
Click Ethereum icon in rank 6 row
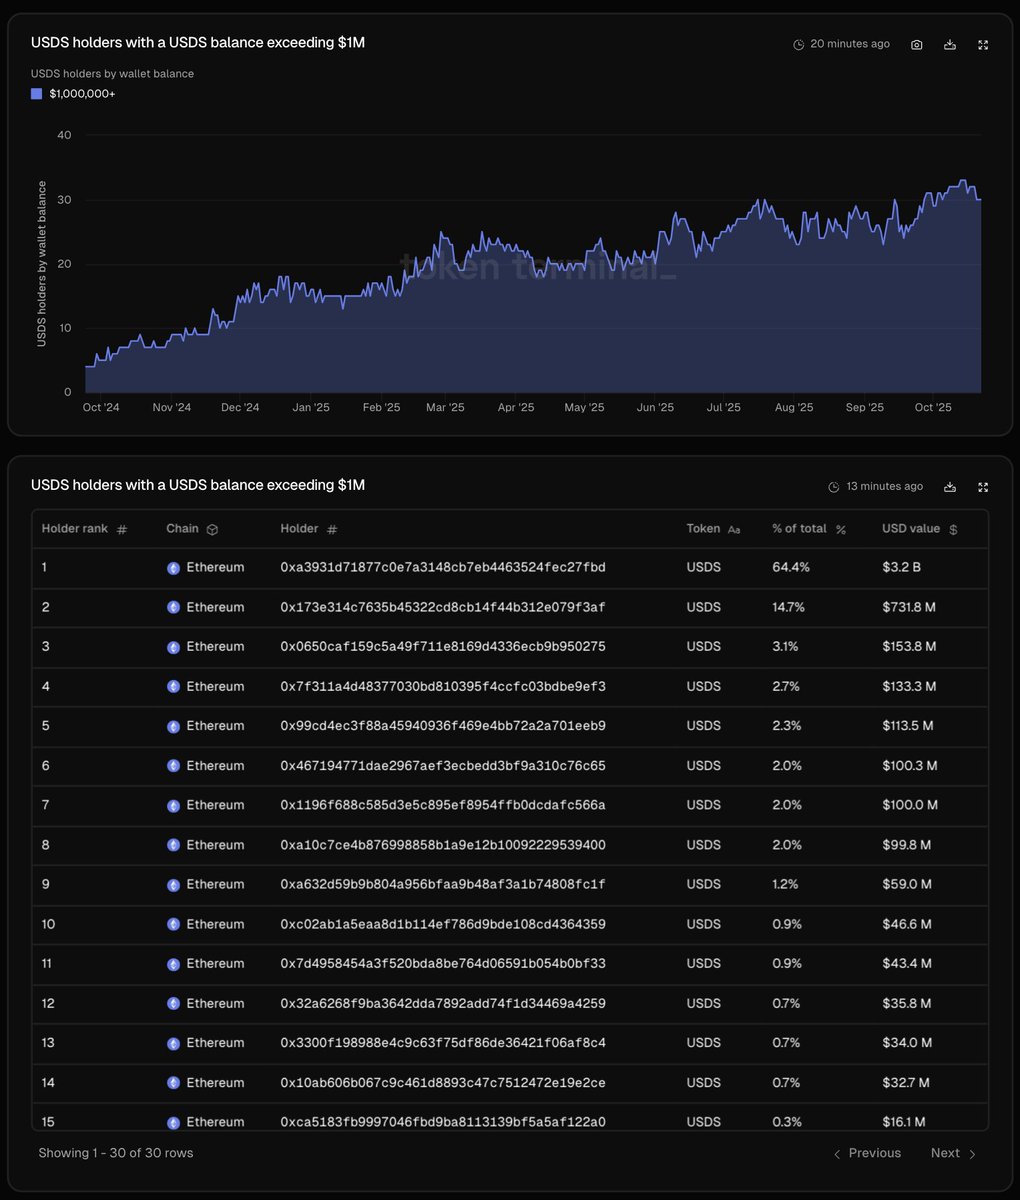click(173, 766)
